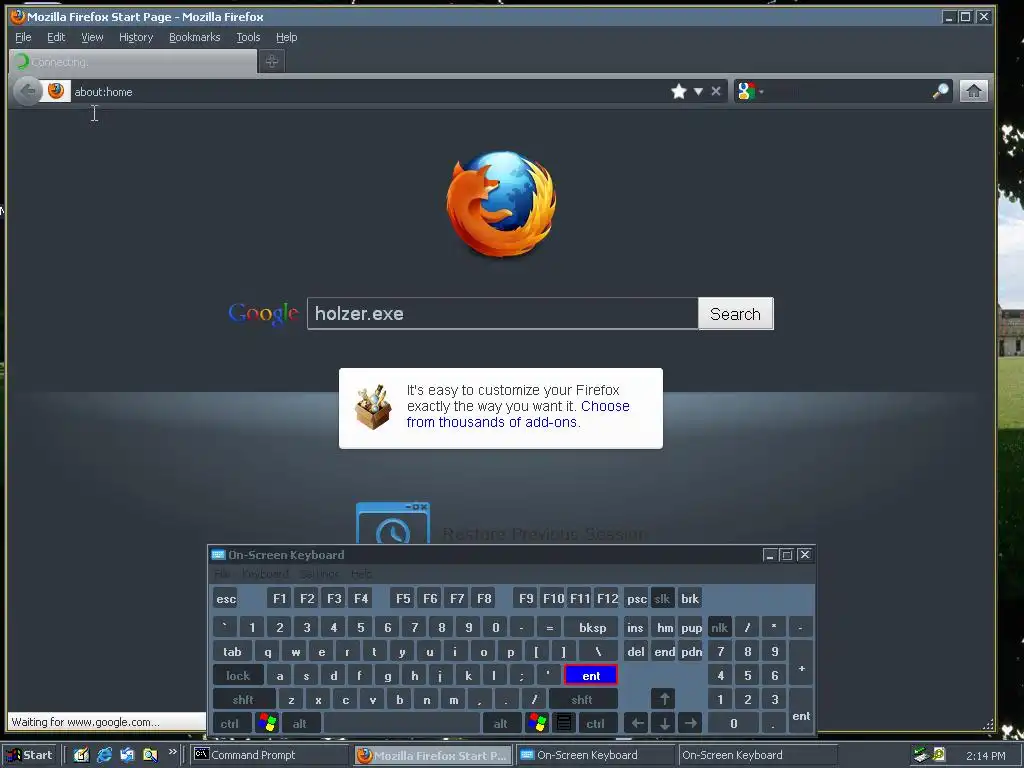Viewport: 1024px width, 768px height.
Task: Go to the Firefox home page button
Action: coord(973,91)
